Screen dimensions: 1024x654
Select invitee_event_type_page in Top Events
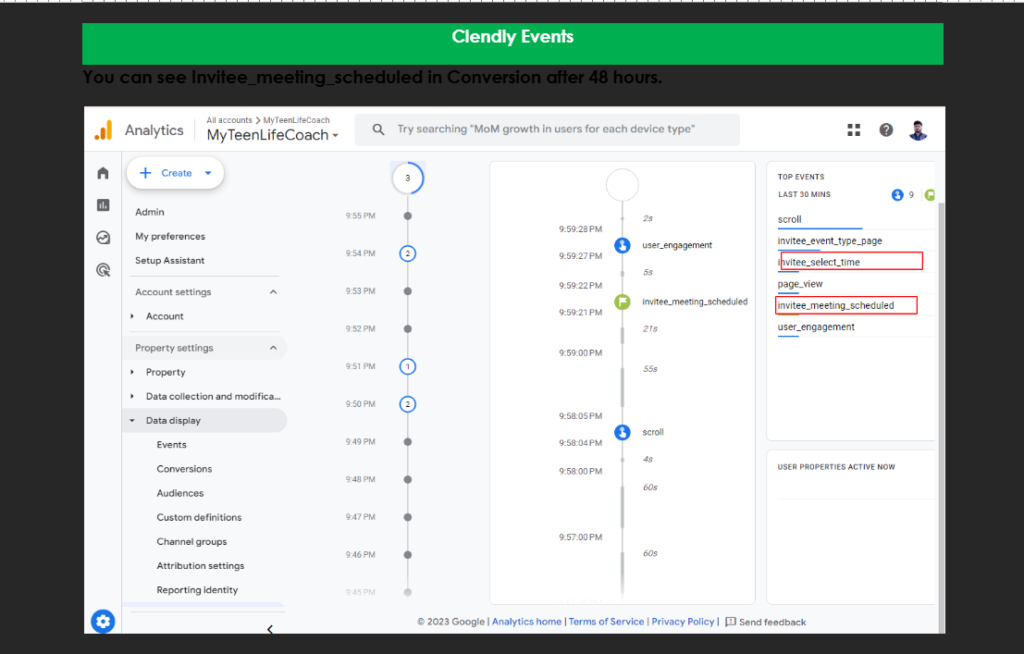point(829,241)
